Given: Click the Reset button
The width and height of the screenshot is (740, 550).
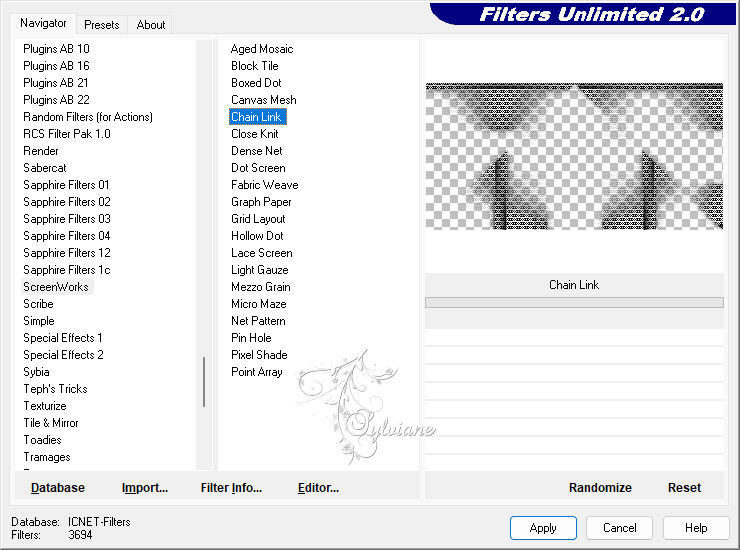Looking at the screenshot, I should point(684,488).
